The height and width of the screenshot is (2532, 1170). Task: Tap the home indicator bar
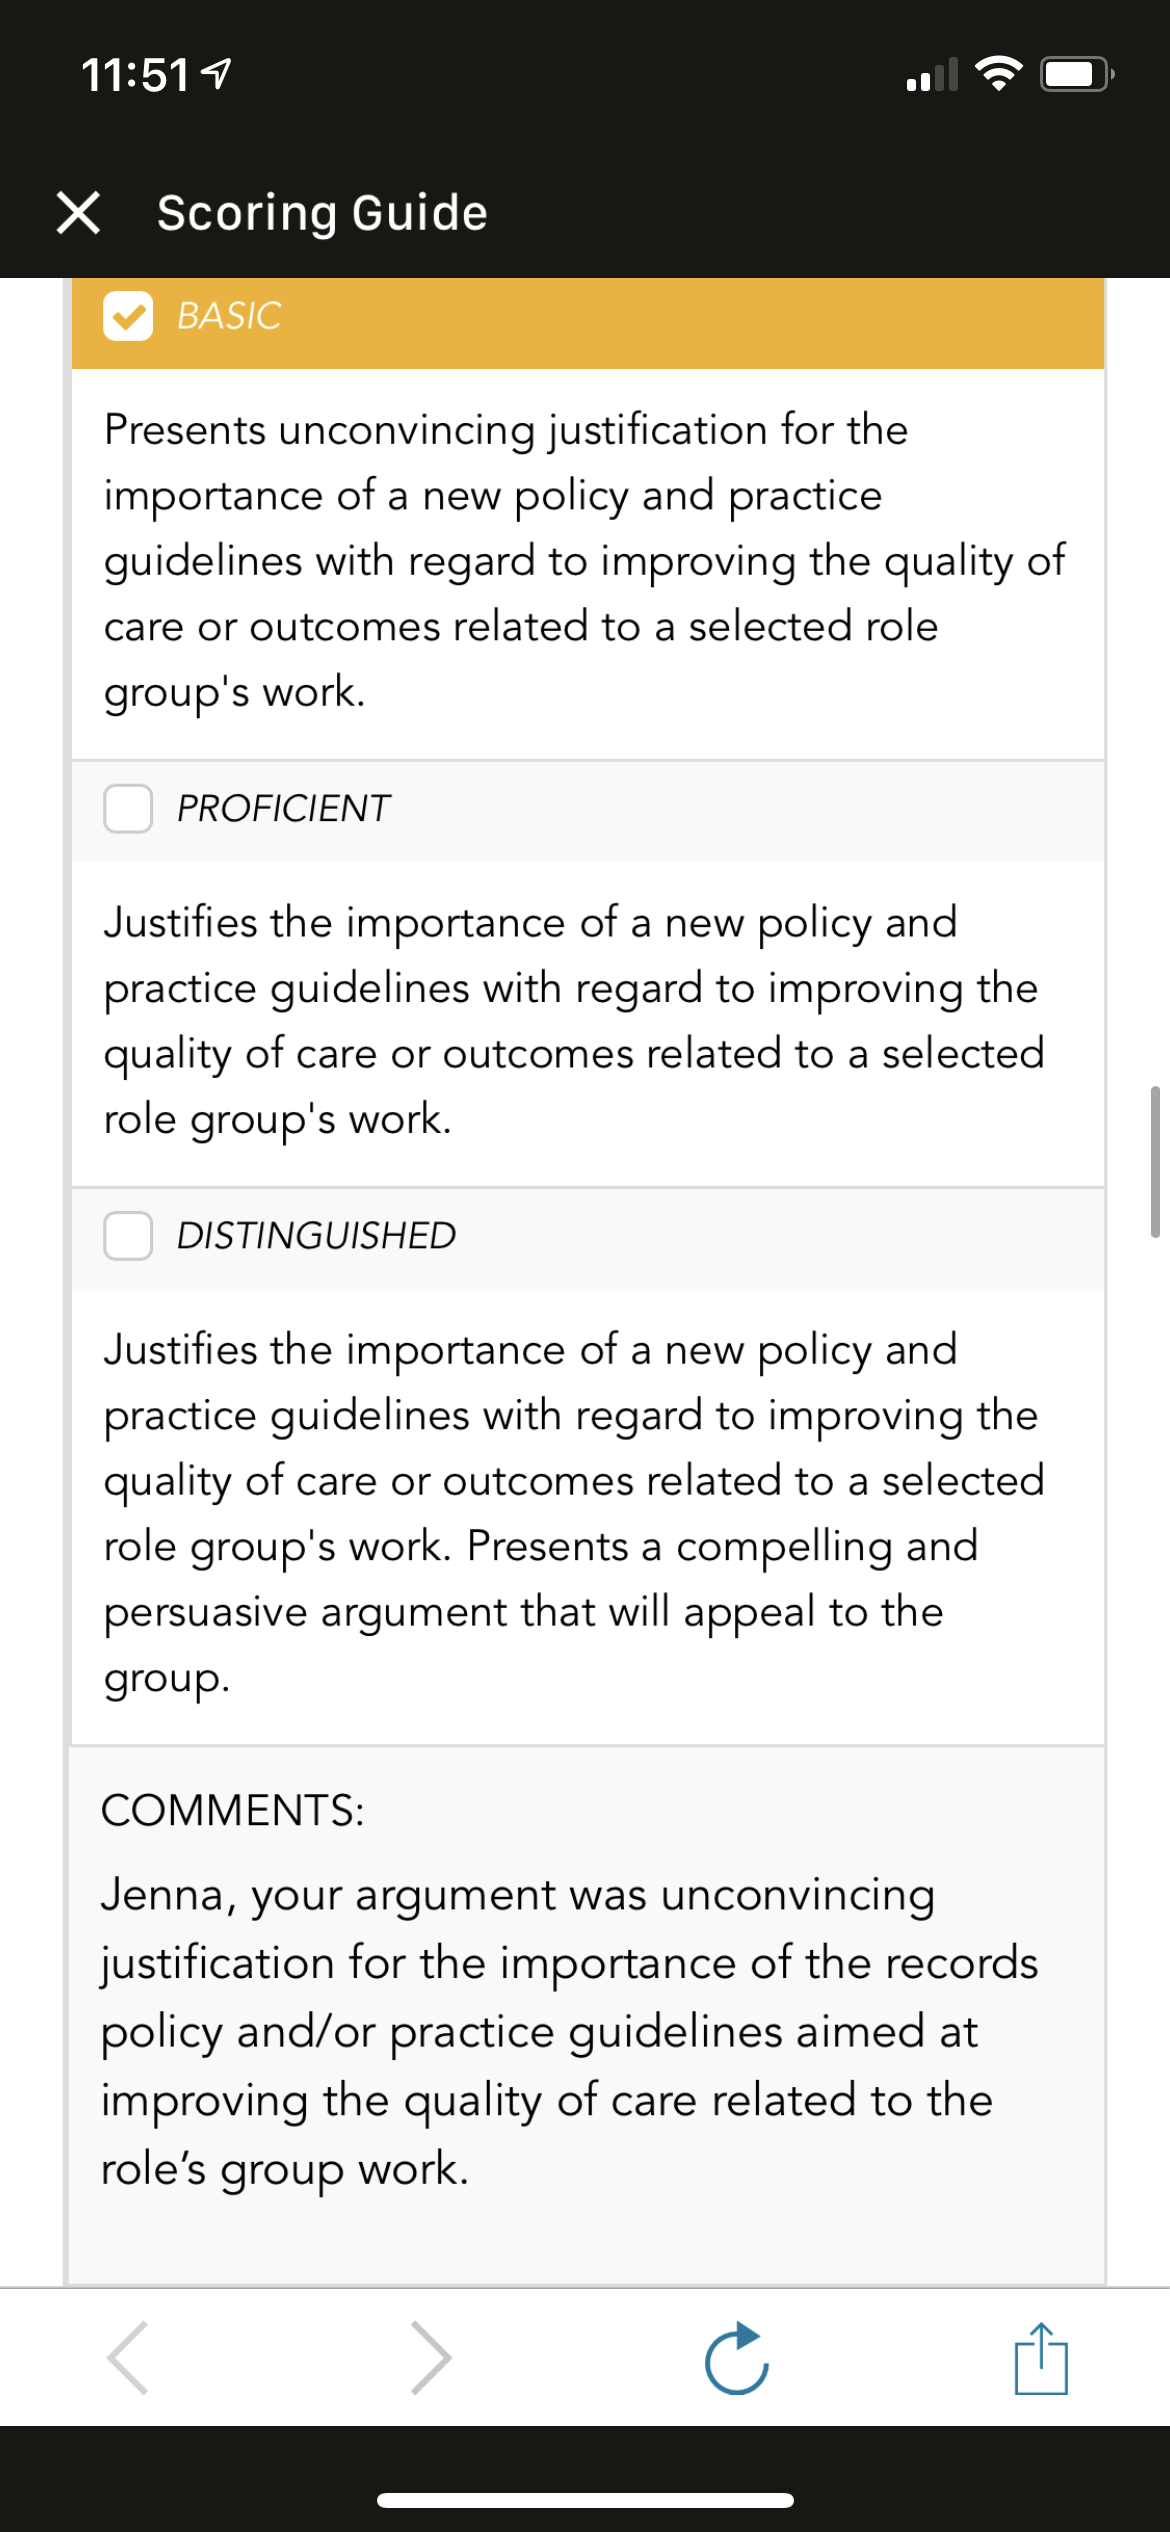click(x=585, y=2501)
